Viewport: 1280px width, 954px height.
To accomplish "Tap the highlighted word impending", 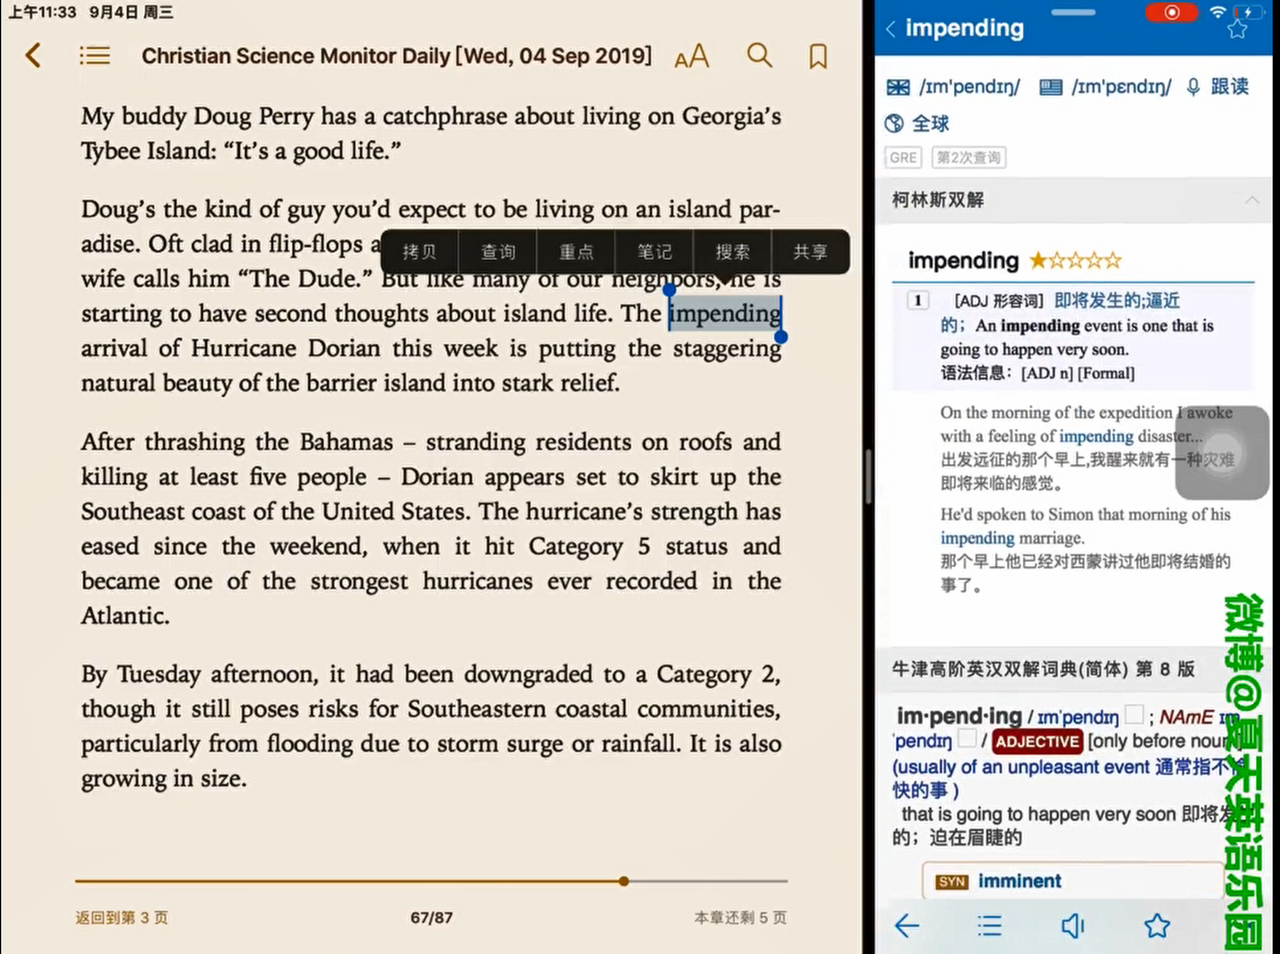I will (725, 313).
